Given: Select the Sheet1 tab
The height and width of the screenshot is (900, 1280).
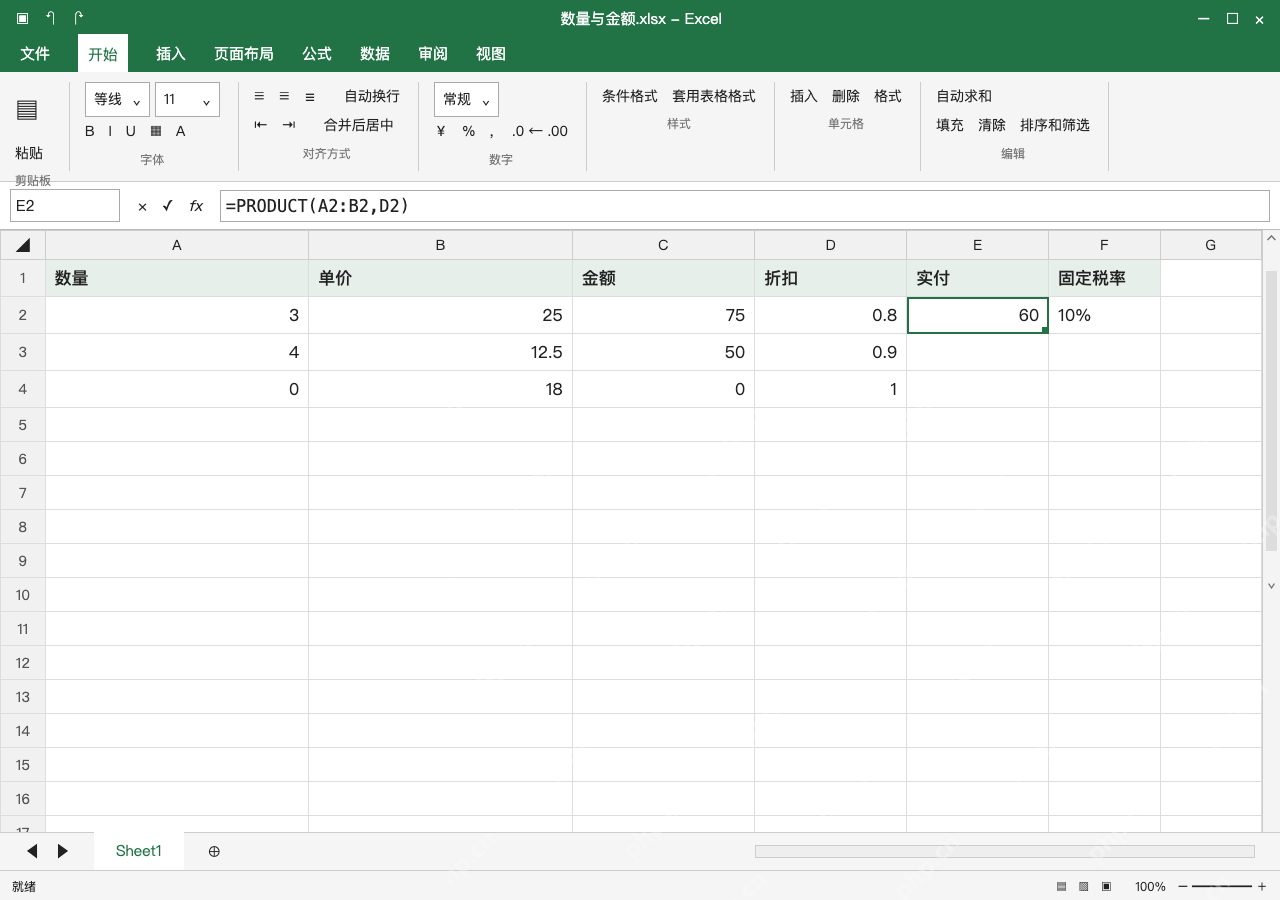Looking at the screenshot, I should (139, 851).
